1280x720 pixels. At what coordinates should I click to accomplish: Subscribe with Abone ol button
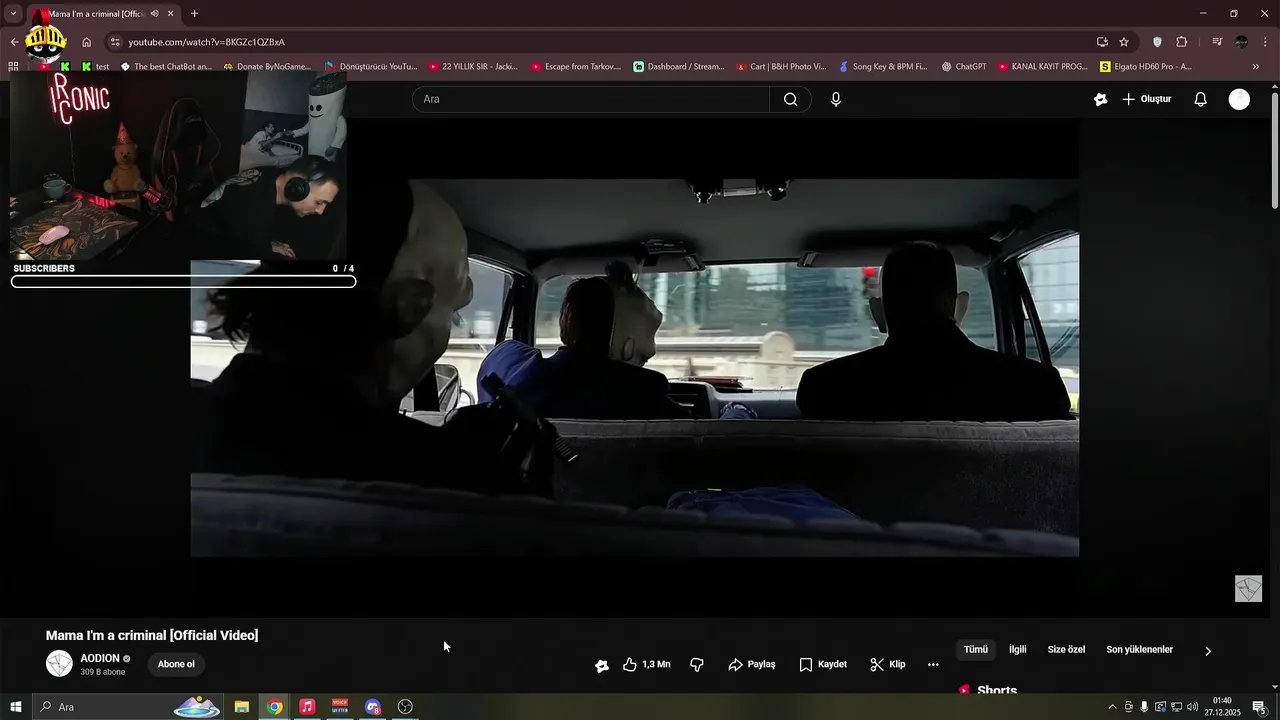pos(176,664)
